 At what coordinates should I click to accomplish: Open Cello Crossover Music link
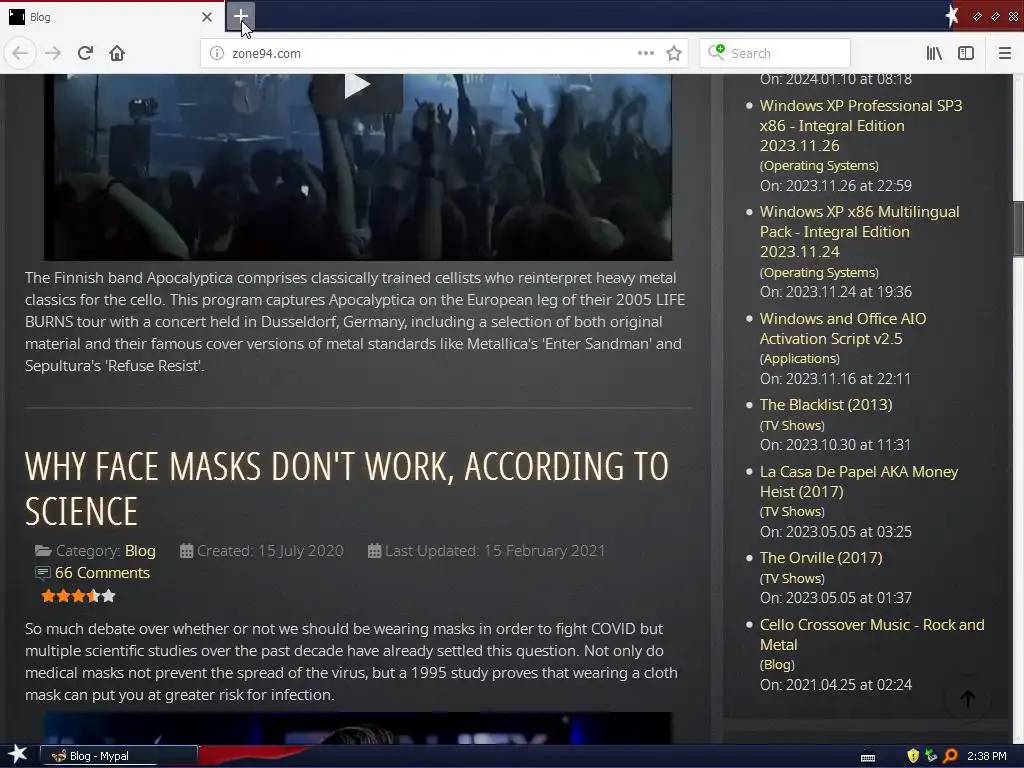[872, 634]
